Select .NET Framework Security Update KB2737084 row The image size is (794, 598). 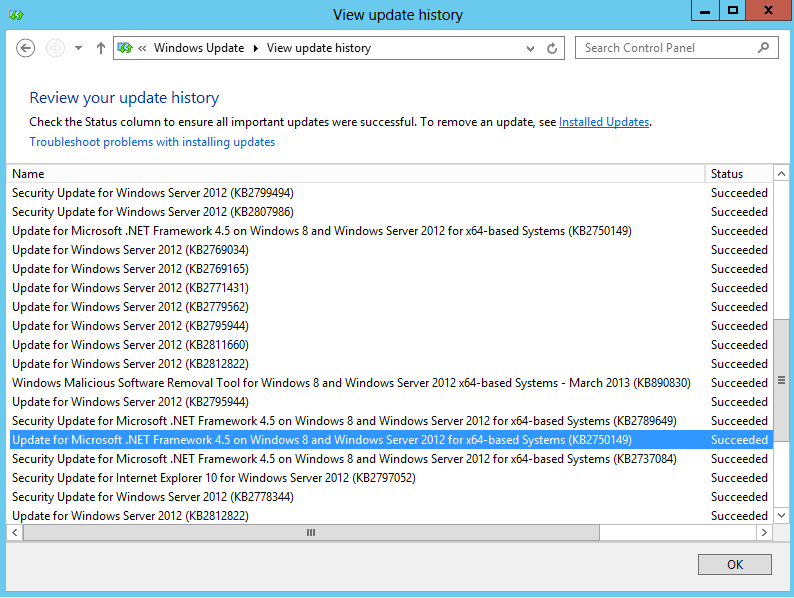390,459
